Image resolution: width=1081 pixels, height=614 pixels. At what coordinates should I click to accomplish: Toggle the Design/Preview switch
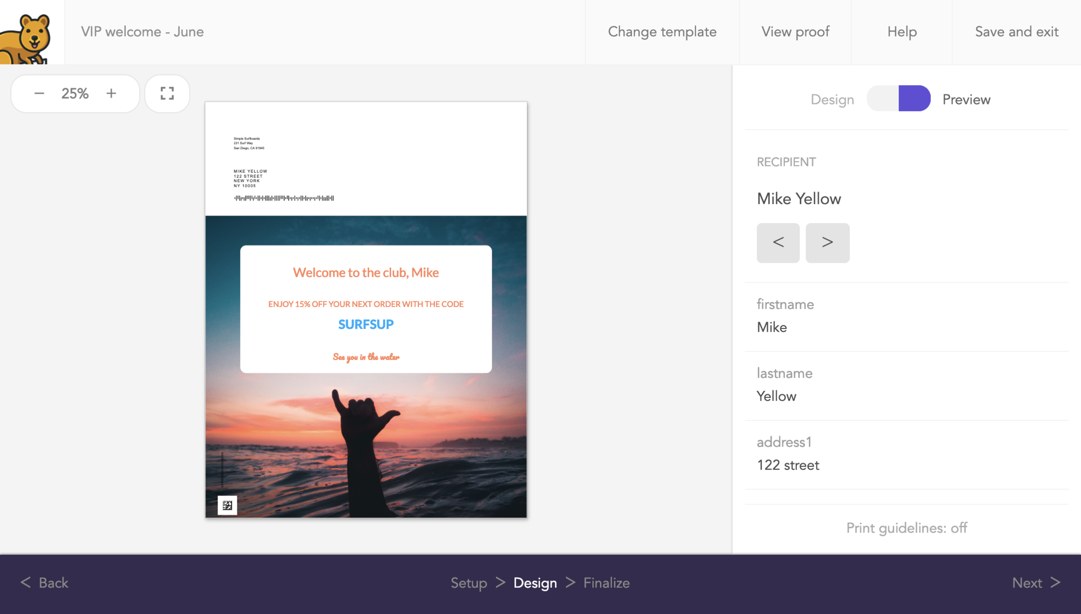[898, 99]
